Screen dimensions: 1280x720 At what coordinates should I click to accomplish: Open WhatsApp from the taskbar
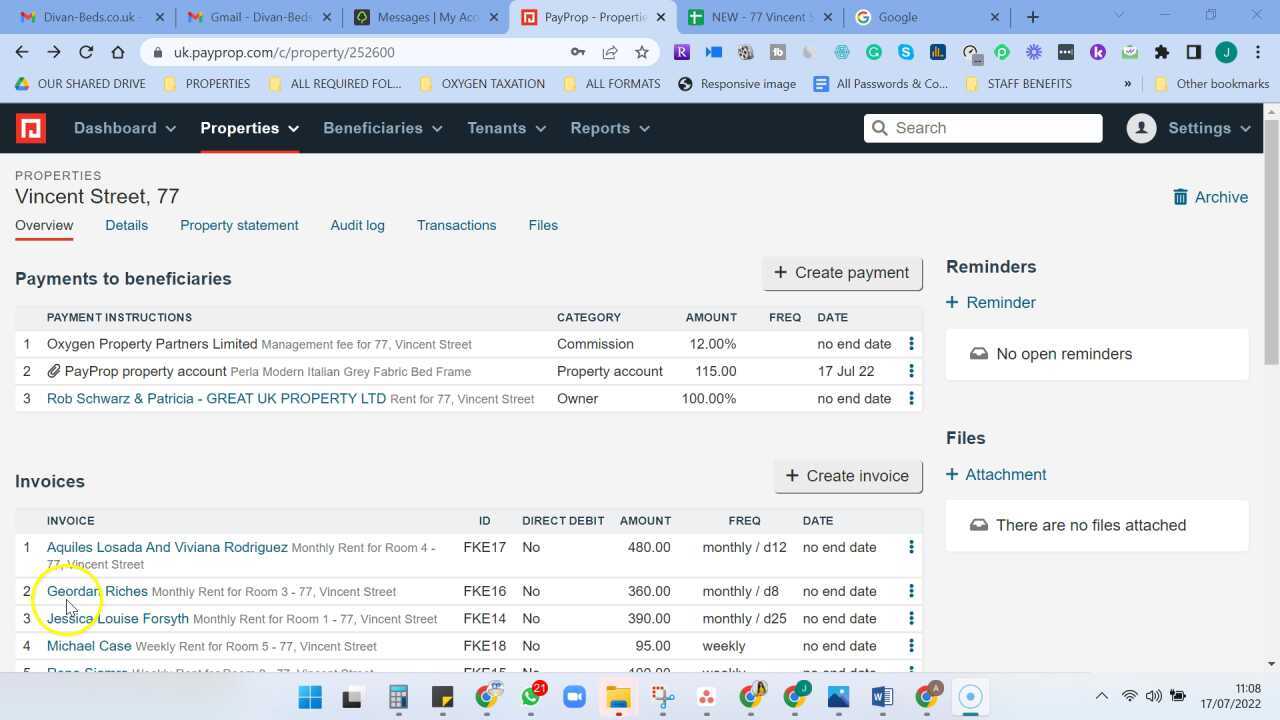[x=530, y=697]
